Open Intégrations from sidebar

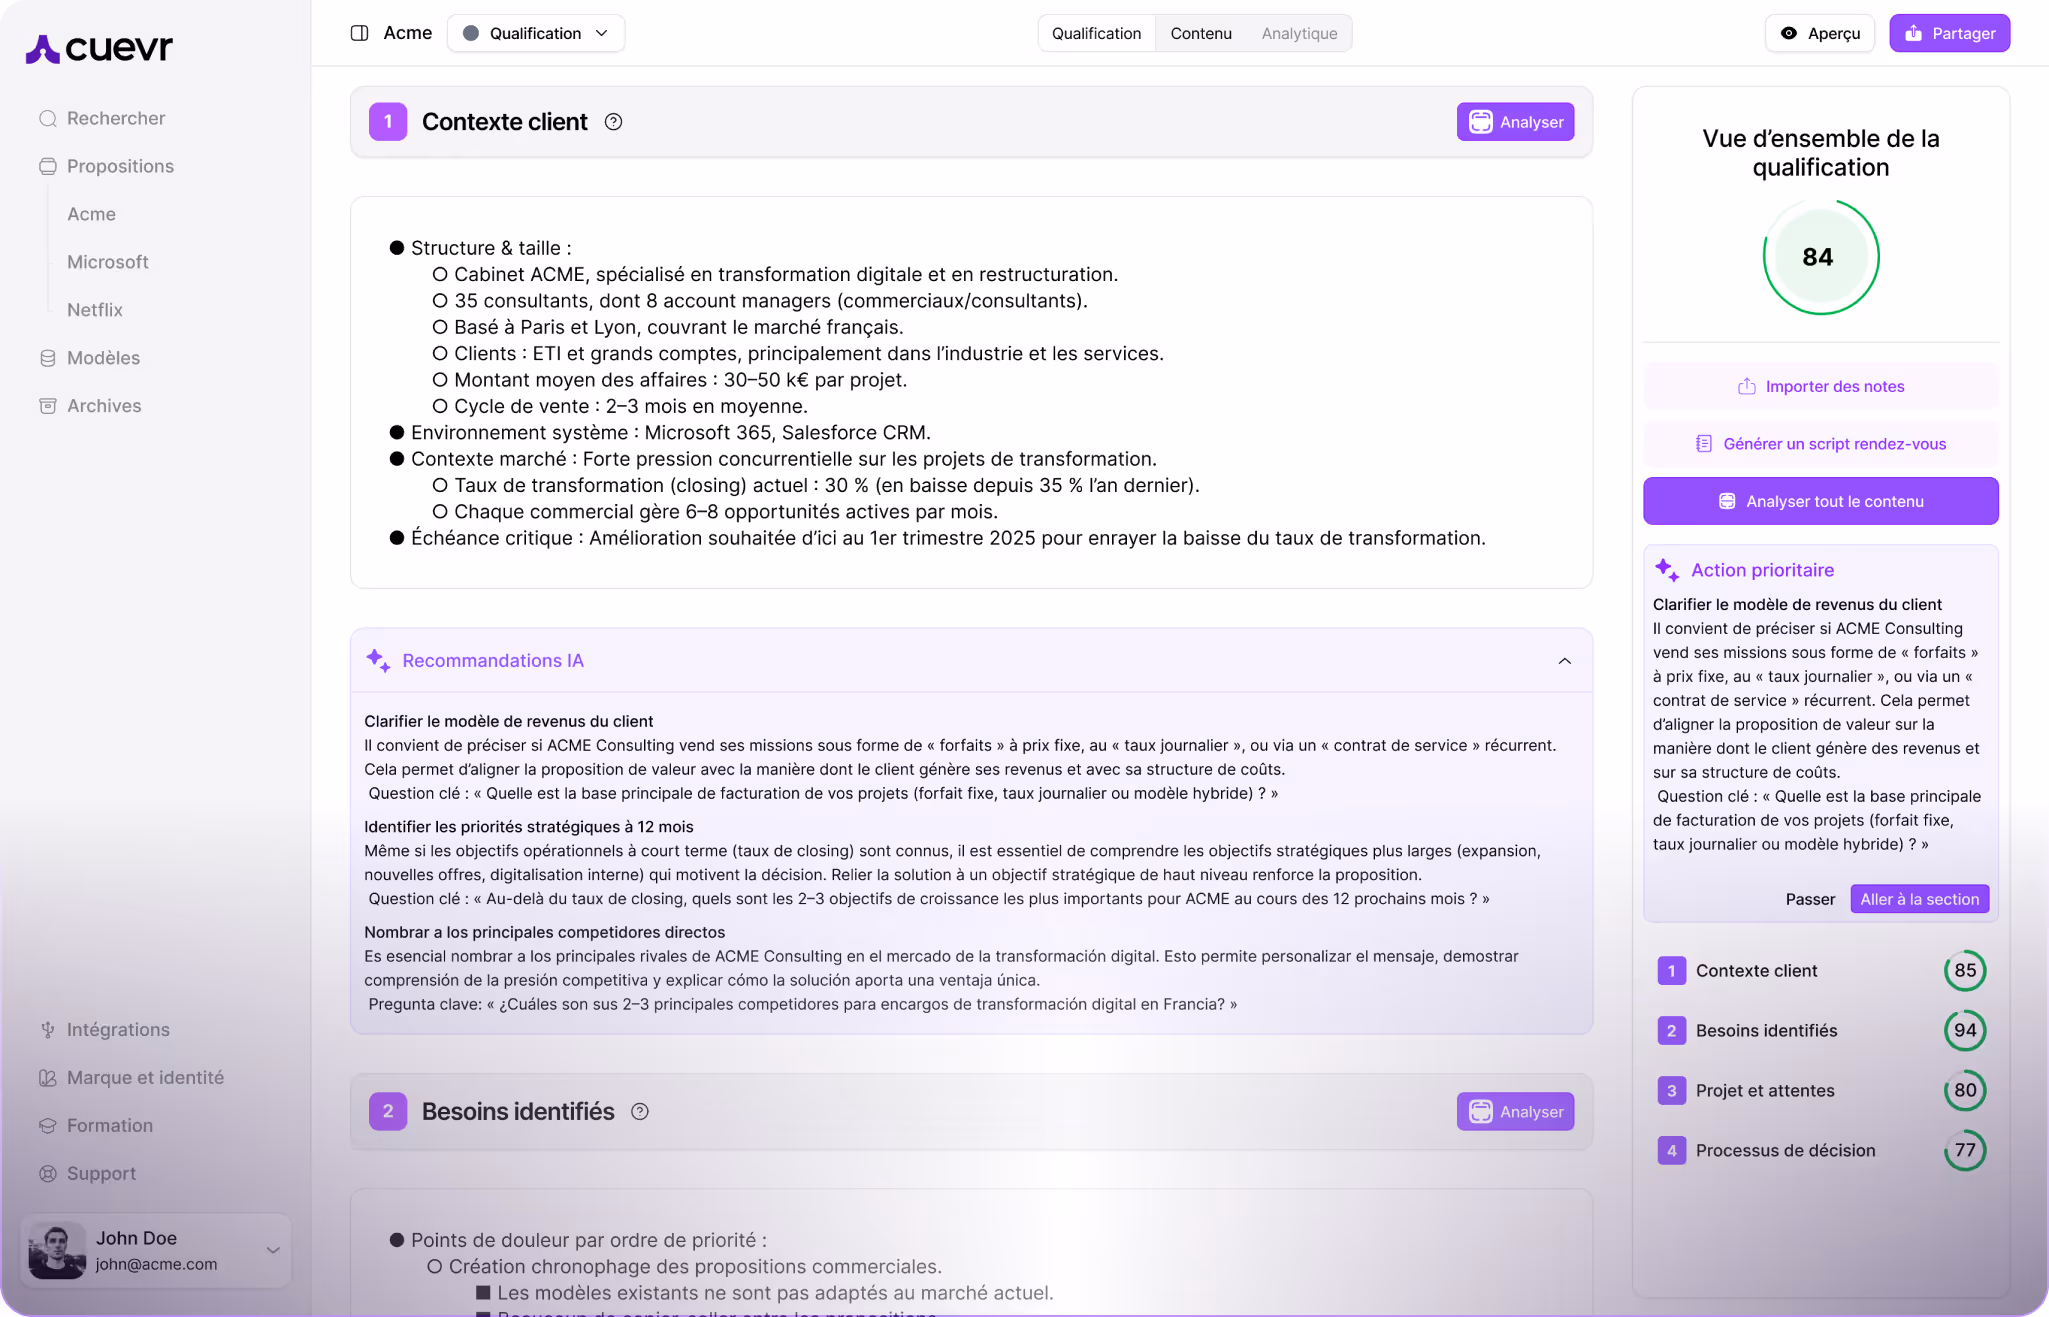tap(117, 1029)
